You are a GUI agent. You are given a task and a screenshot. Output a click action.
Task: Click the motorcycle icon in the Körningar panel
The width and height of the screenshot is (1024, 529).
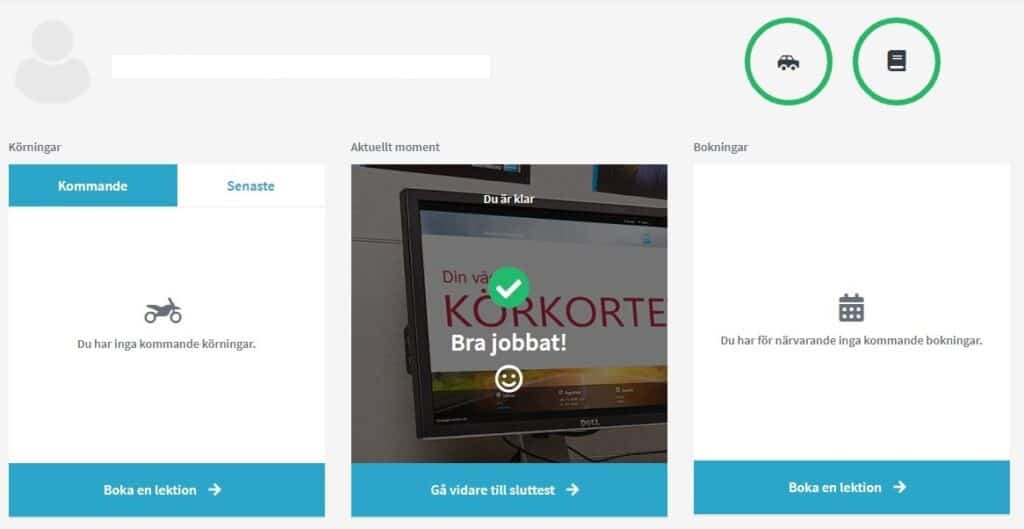pos(163,311)
